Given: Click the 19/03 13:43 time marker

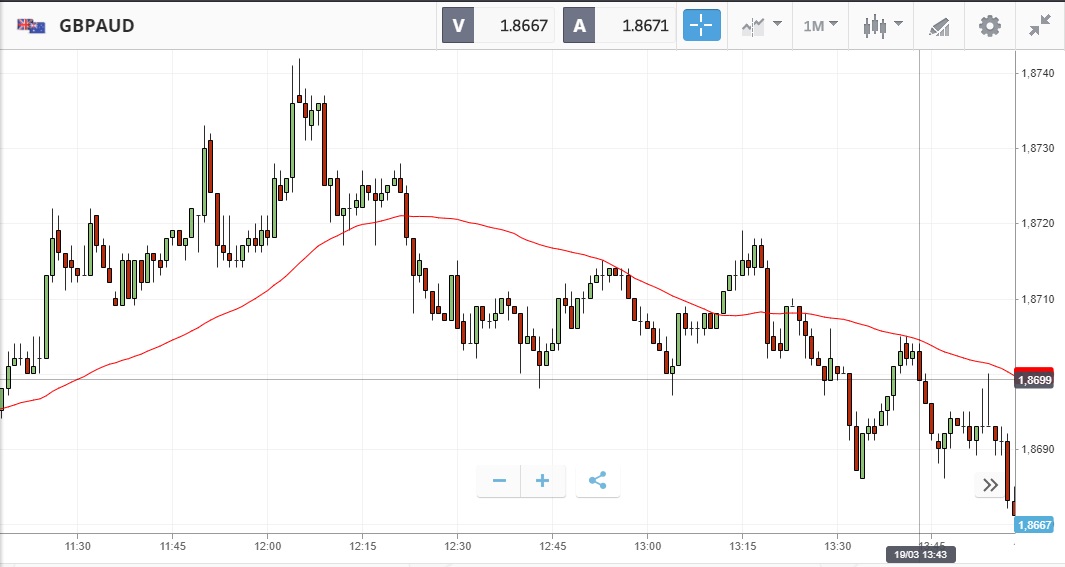Looking at the screenshot, I should coord(921,553).
